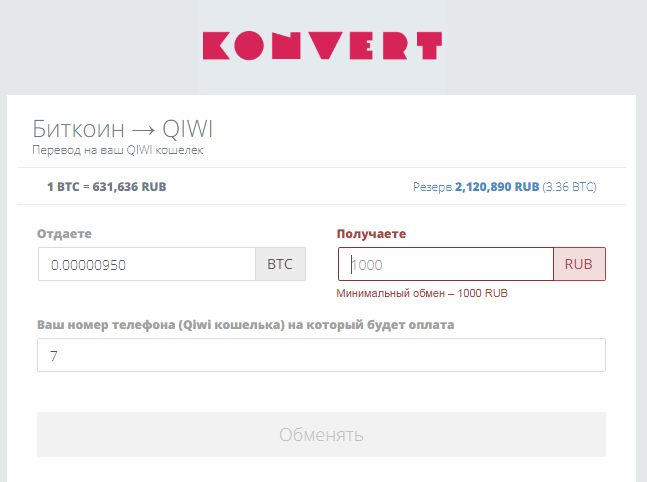
Task: Click the phone number field starting with 7
Action: tap(321, 355)
